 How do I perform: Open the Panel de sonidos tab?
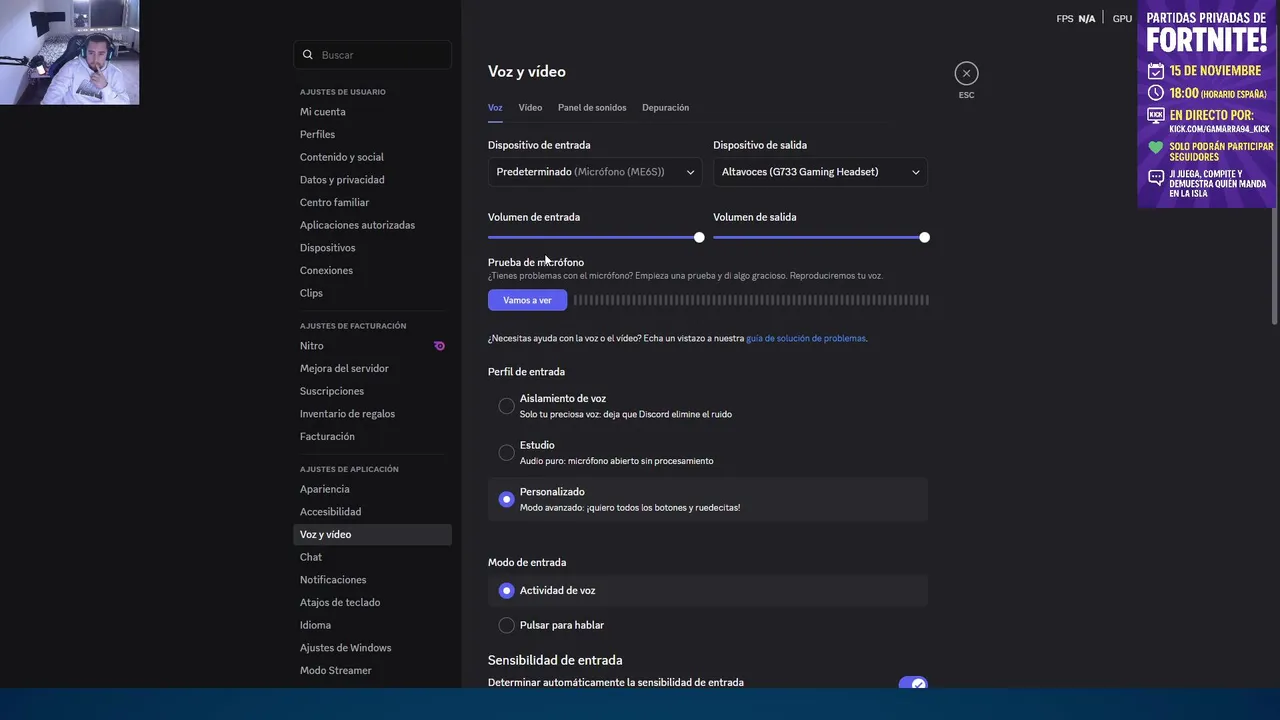[592, 108]
